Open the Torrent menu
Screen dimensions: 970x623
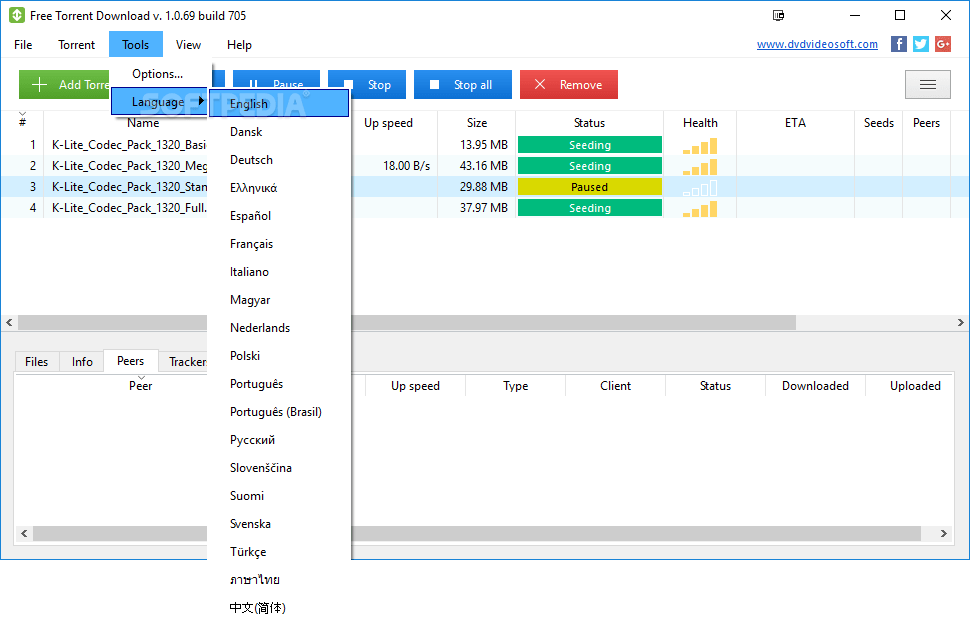tap(77, 45)
